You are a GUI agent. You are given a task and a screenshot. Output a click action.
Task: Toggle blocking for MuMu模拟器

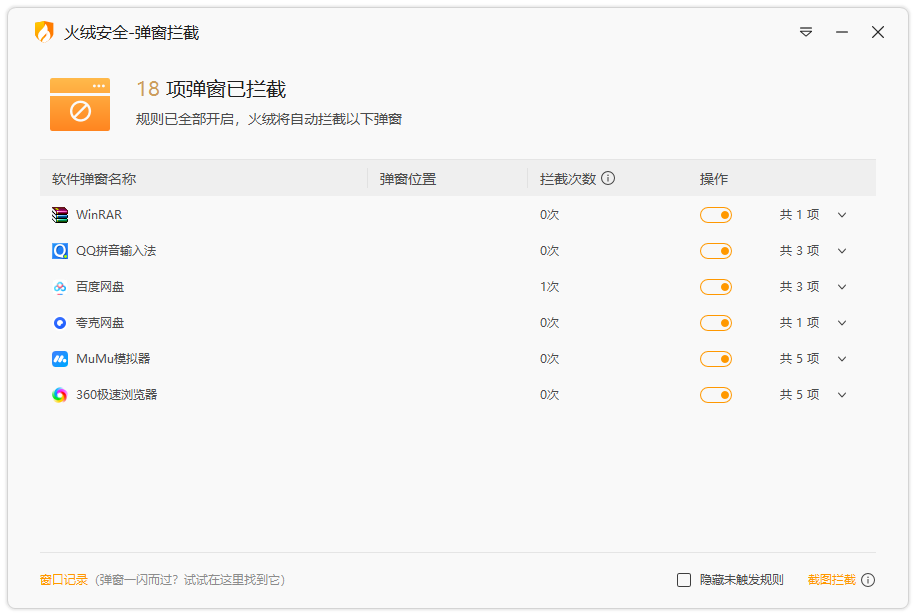point(716,358)
